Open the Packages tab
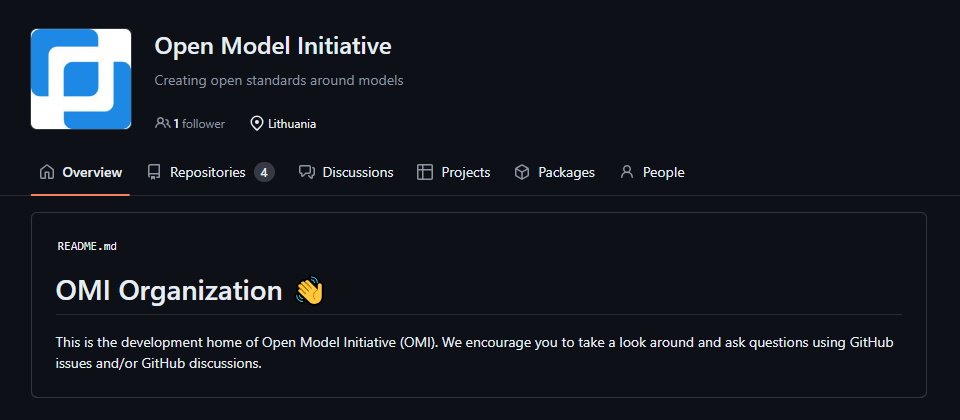Image resolution: width=960 pixels, height=420 pixels. (x=555, y=172)
